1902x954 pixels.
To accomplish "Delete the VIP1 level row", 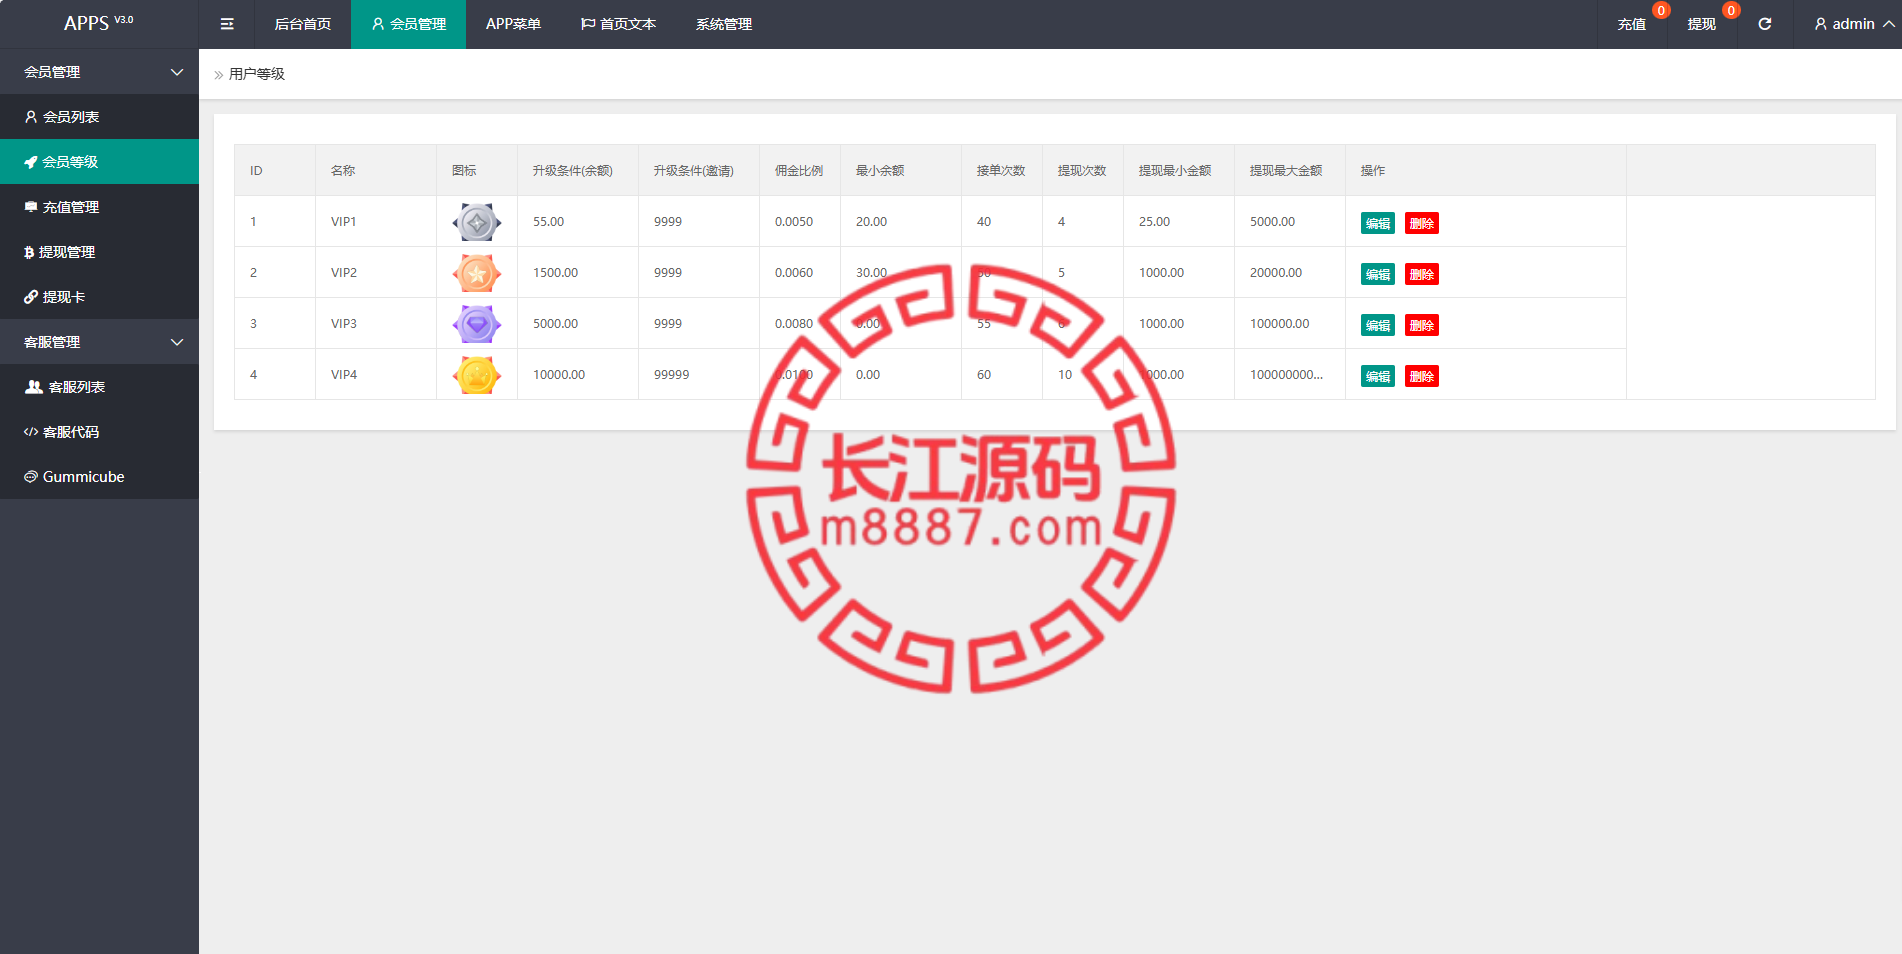I will click(x=1422, y=223).
